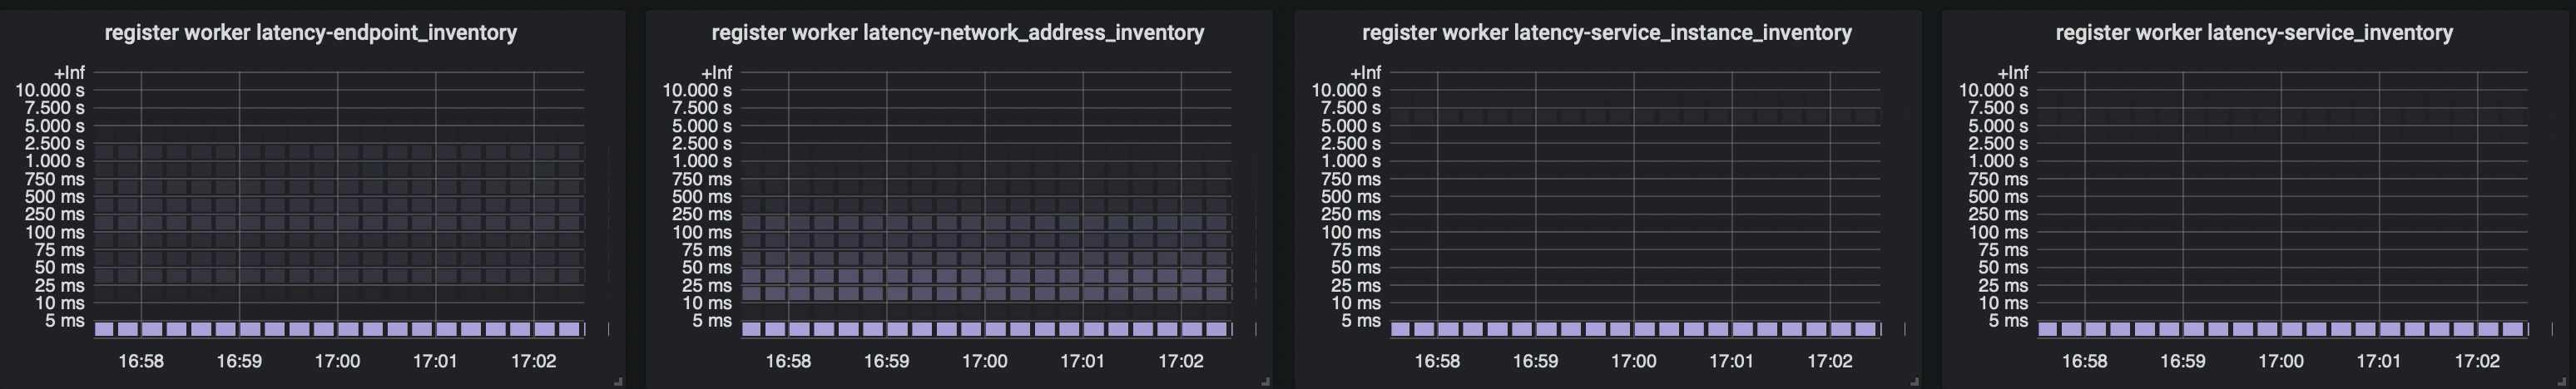Grab the endpoint_inventory panel resize handle

point(618,381)
